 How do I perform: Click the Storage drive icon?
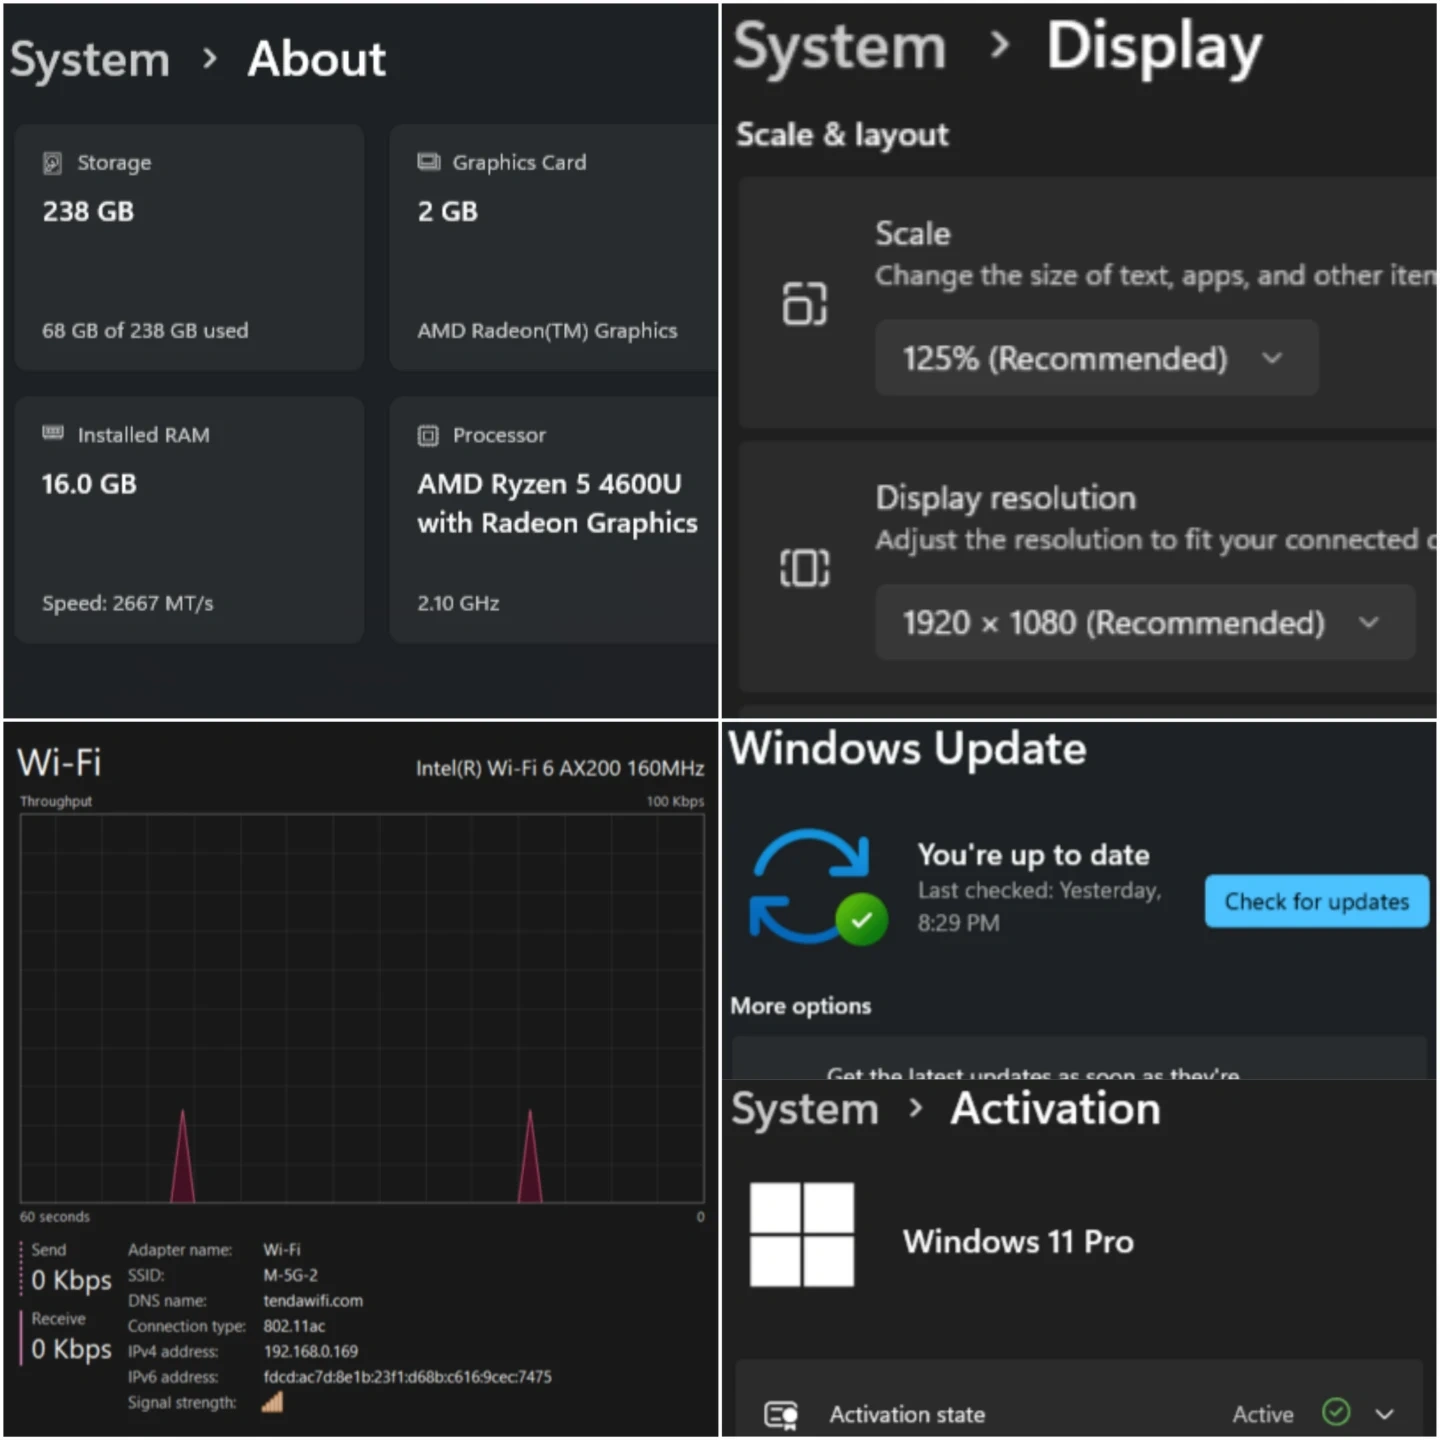[52, 163]
